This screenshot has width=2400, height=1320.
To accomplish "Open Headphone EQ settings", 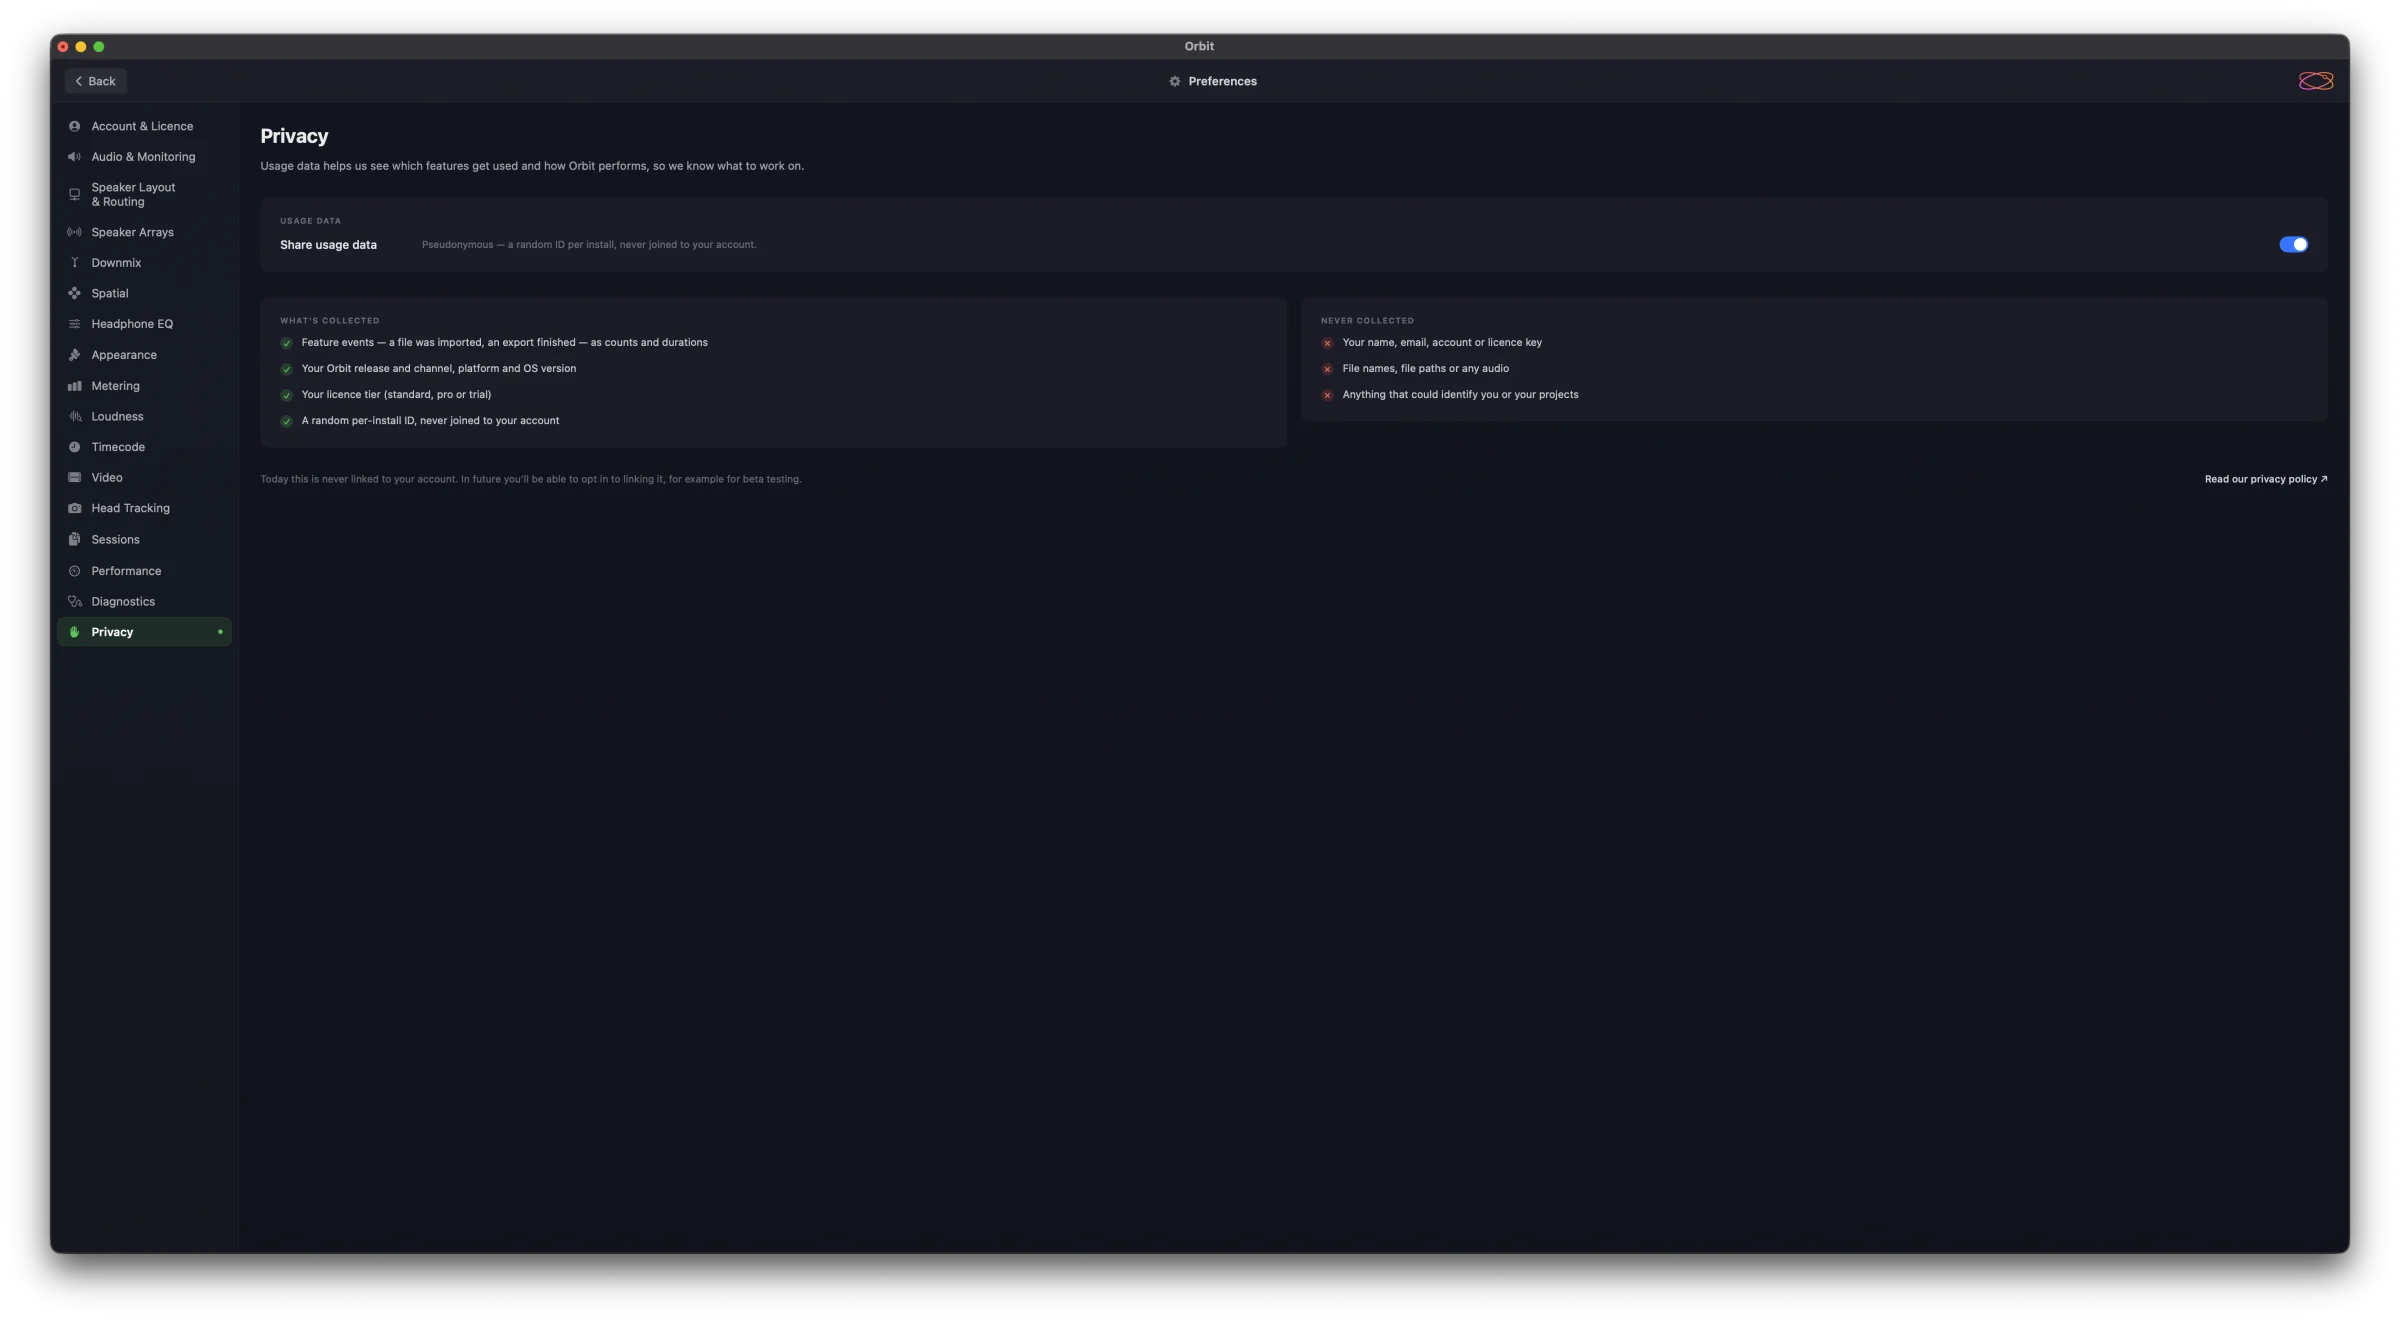I will 144,324.
